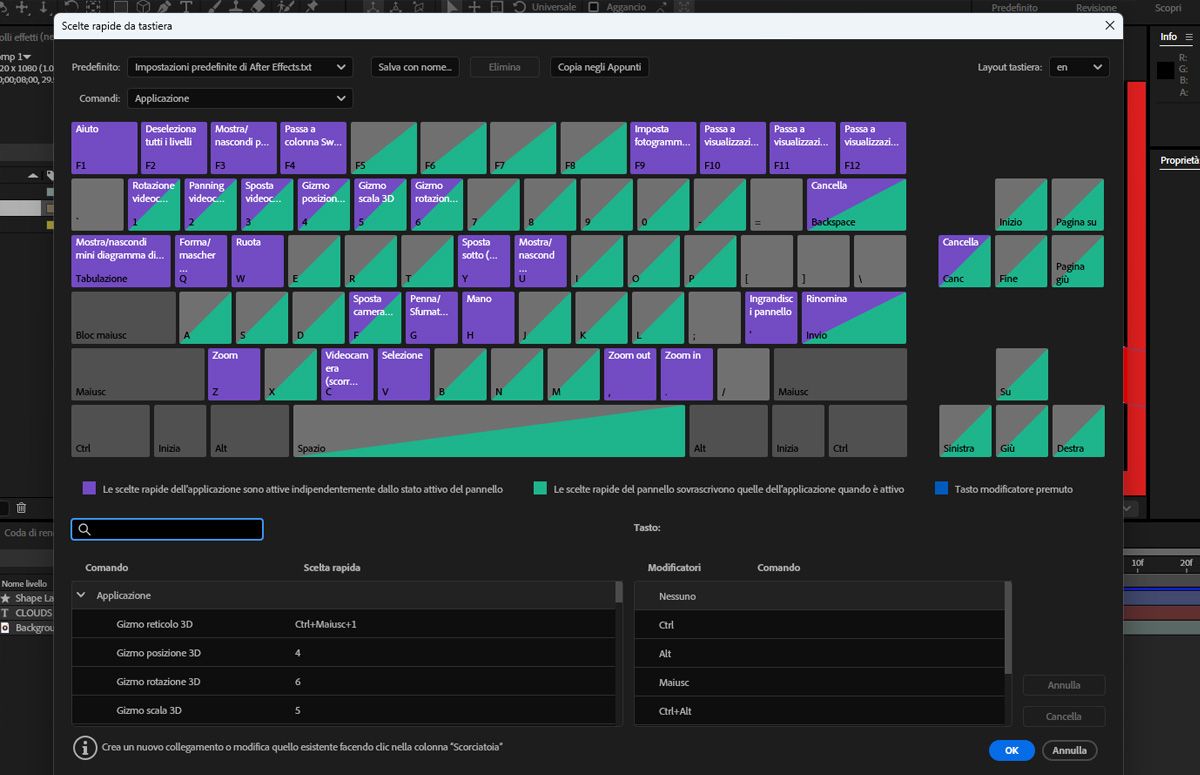Image resolution: width=1200 pixels, height=775 pixels.
Task: Select the Pagina su key
Action: tap(1078, 205)
